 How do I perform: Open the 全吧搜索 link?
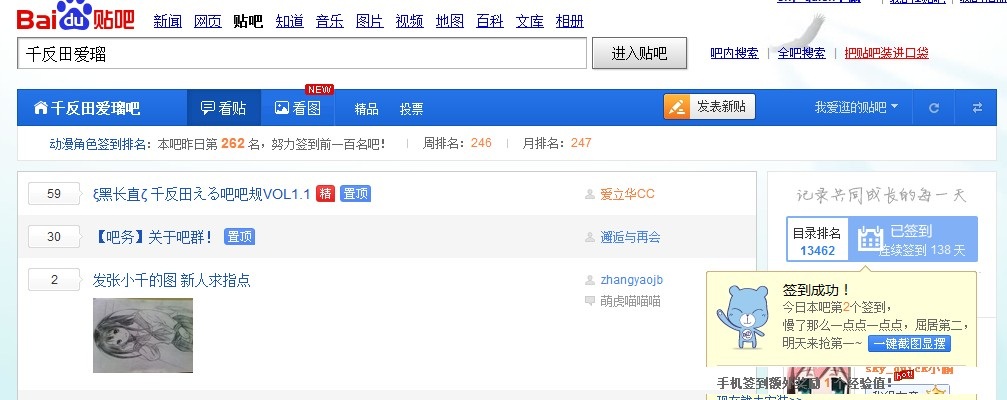[801, 53]
